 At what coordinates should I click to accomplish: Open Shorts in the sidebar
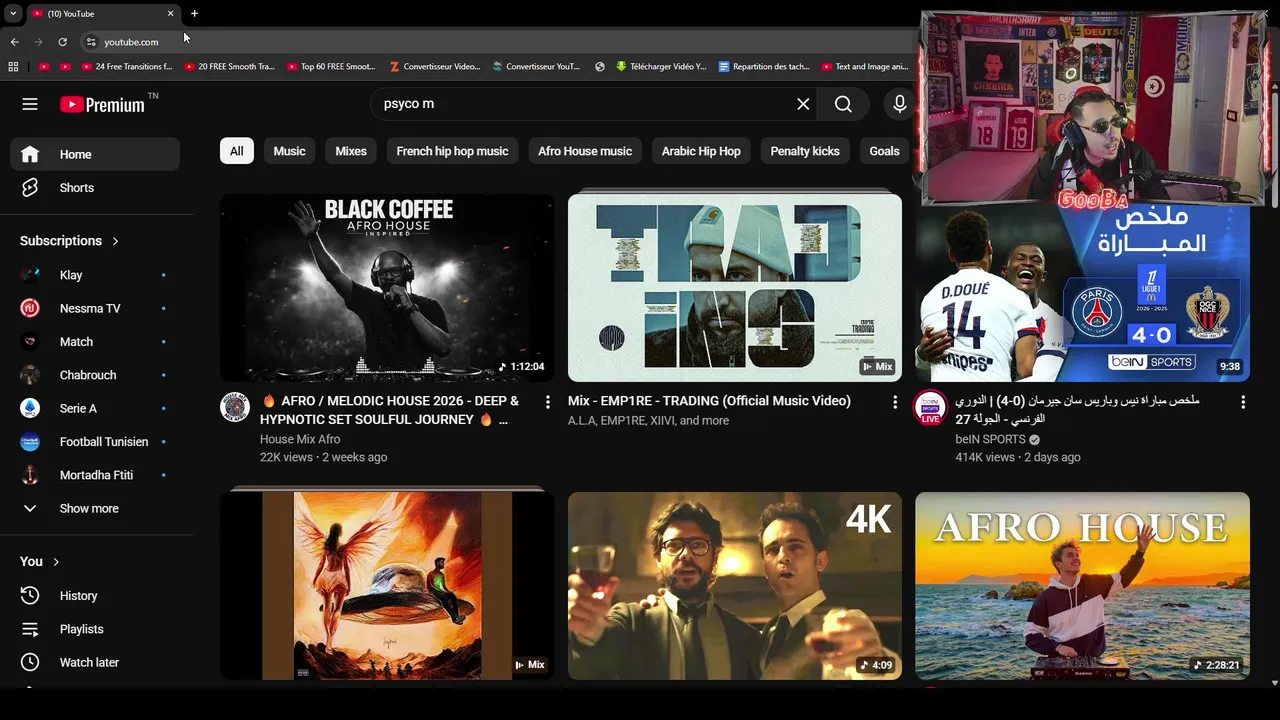tap(95, 188)
